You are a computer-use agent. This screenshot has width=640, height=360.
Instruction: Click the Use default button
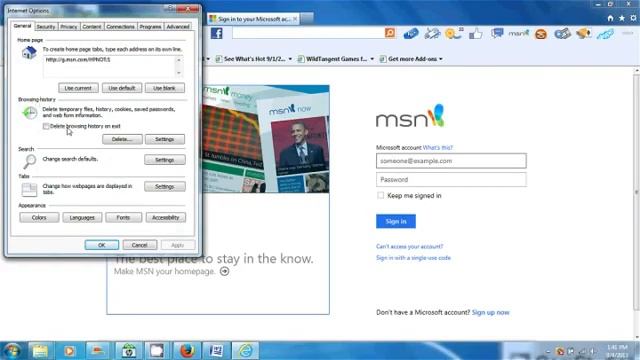(x=122, y=88)
